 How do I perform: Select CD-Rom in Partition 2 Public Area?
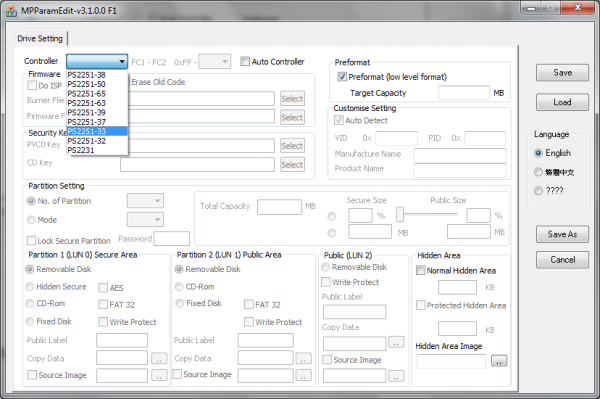point(179,287)
